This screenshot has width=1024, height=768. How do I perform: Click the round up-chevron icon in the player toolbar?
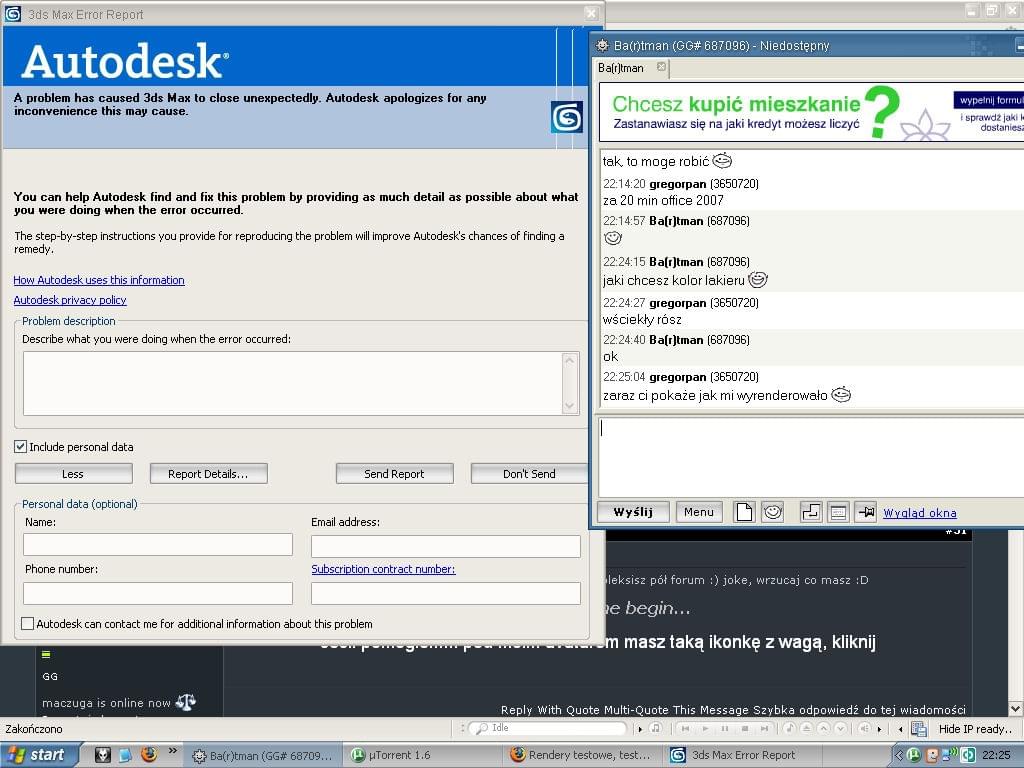(x=824, y=728)
